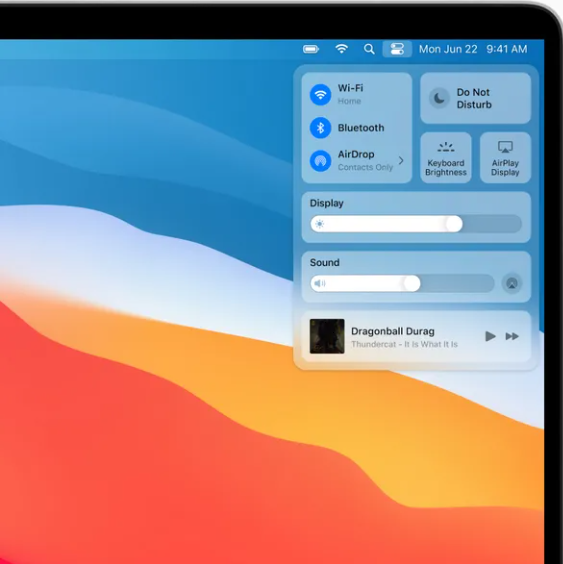Click the Display heading
563x564 pixels.
pos(326,203)
